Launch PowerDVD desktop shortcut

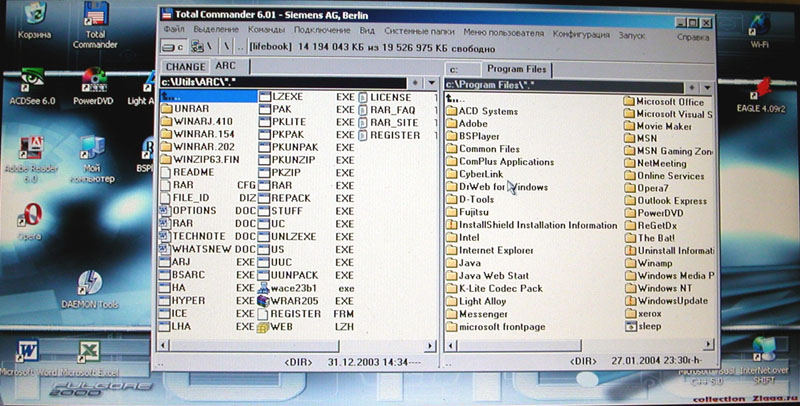point(93,87)
